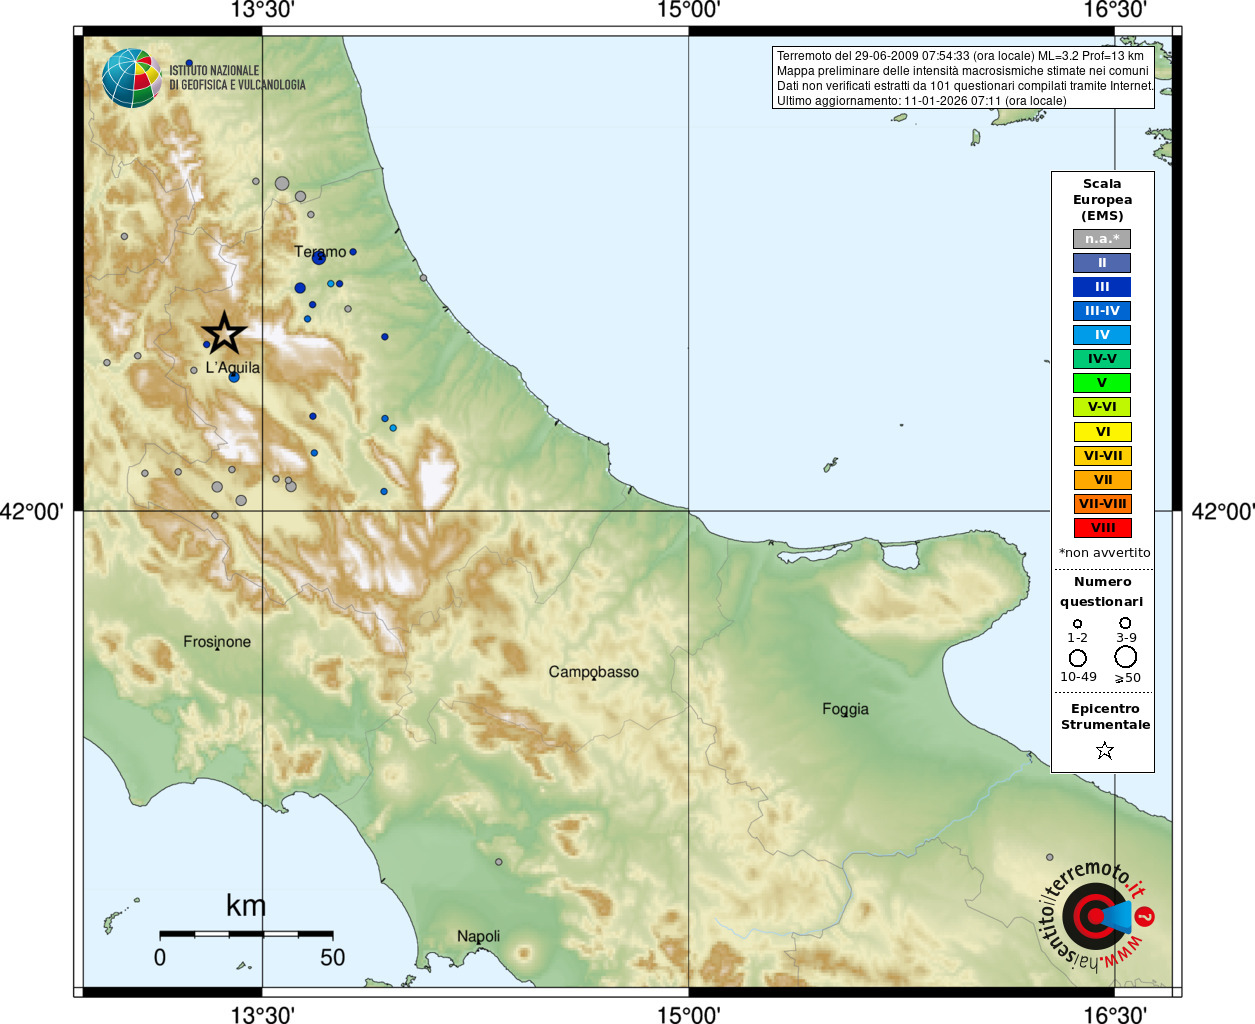
Task: Click the blue marker below L'Aquila label
Action: (234, 378)
